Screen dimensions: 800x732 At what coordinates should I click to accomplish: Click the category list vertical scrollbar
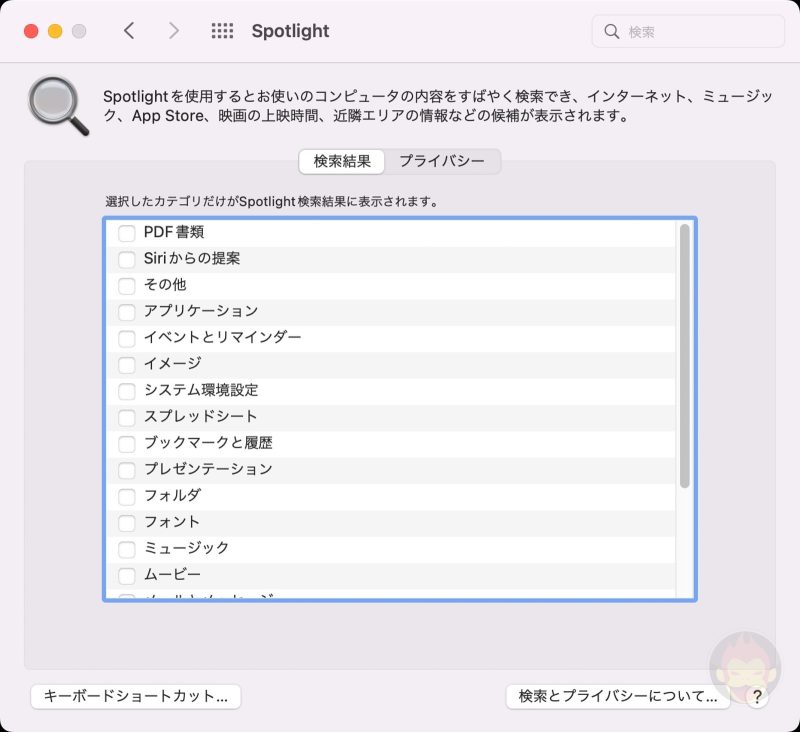point(685,356)
